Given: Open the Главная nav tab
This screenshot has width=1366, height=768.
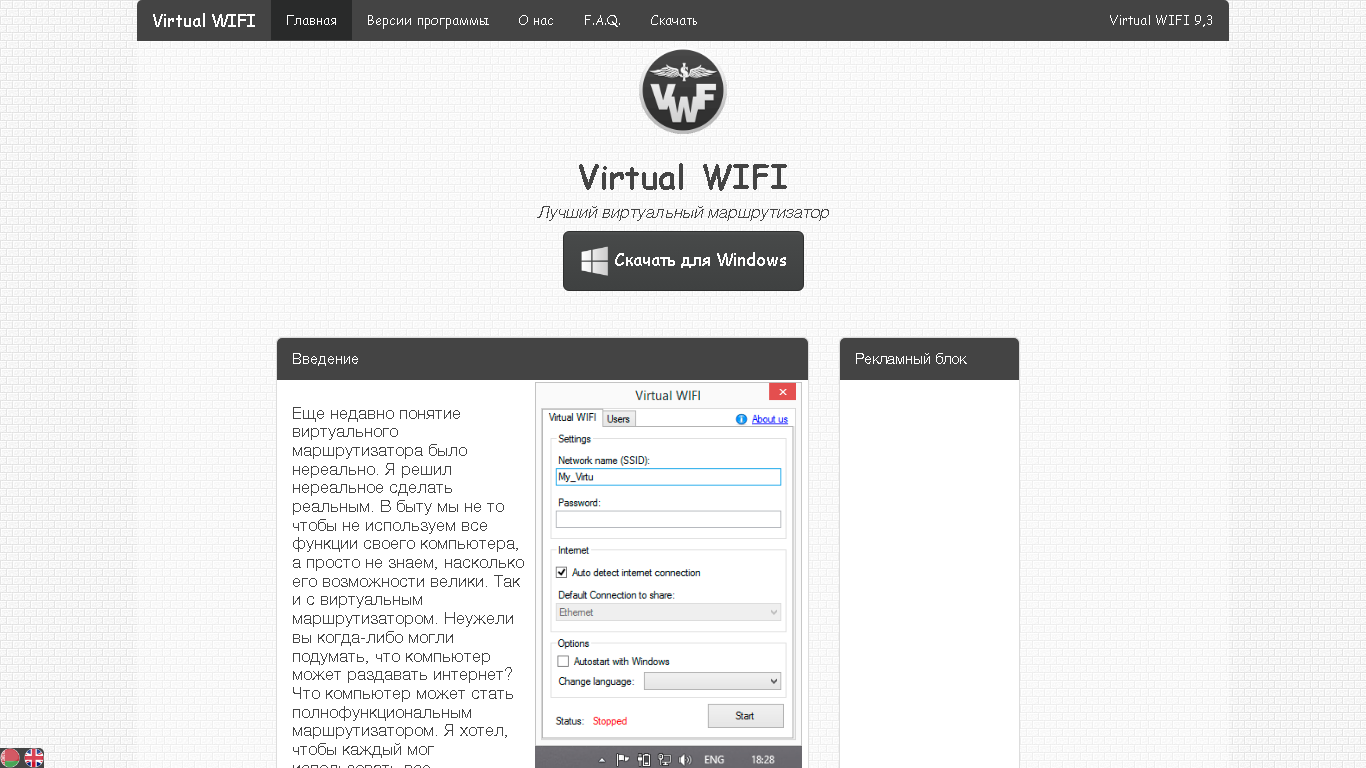Looking at the screenshot, I should [311, 20].
